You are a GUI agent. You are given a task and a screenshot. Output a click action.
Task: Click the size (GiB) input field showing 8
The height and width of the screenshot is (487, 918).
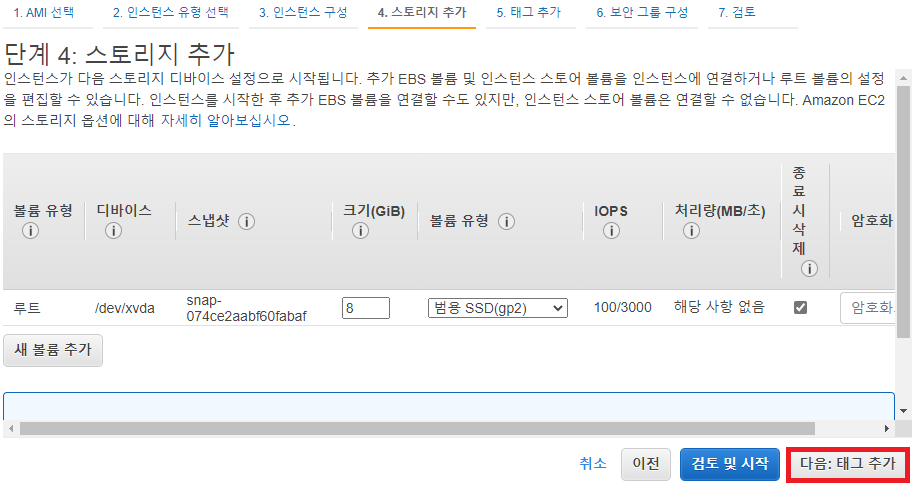click(x=366, y=308)
